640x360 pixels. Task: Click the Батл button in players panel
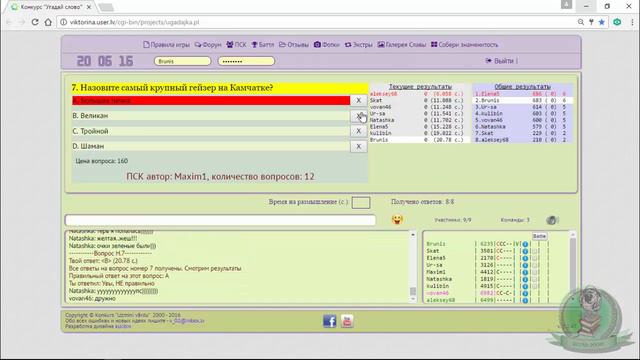539,236
